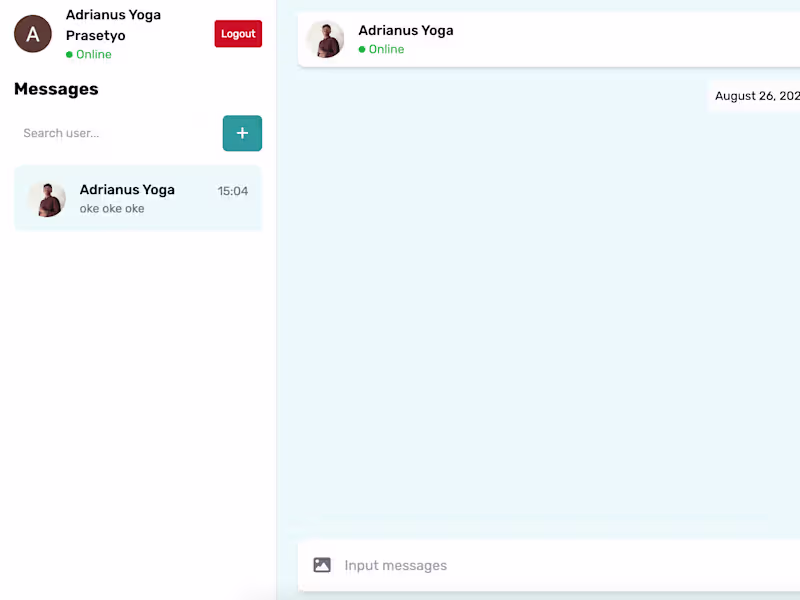
Task: Click the Adrianus Yoga Prasetyo profile name
Action: 113,24
